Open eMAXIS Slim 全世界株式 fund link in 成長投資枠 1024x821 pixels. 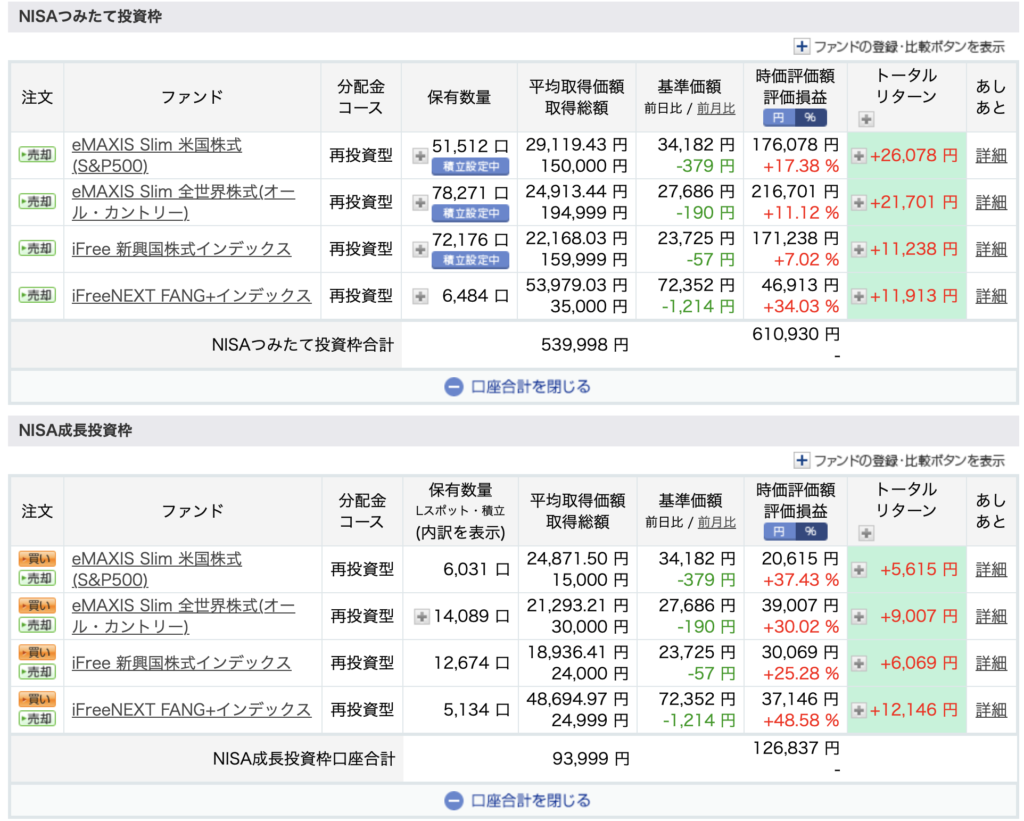point(184,616)
